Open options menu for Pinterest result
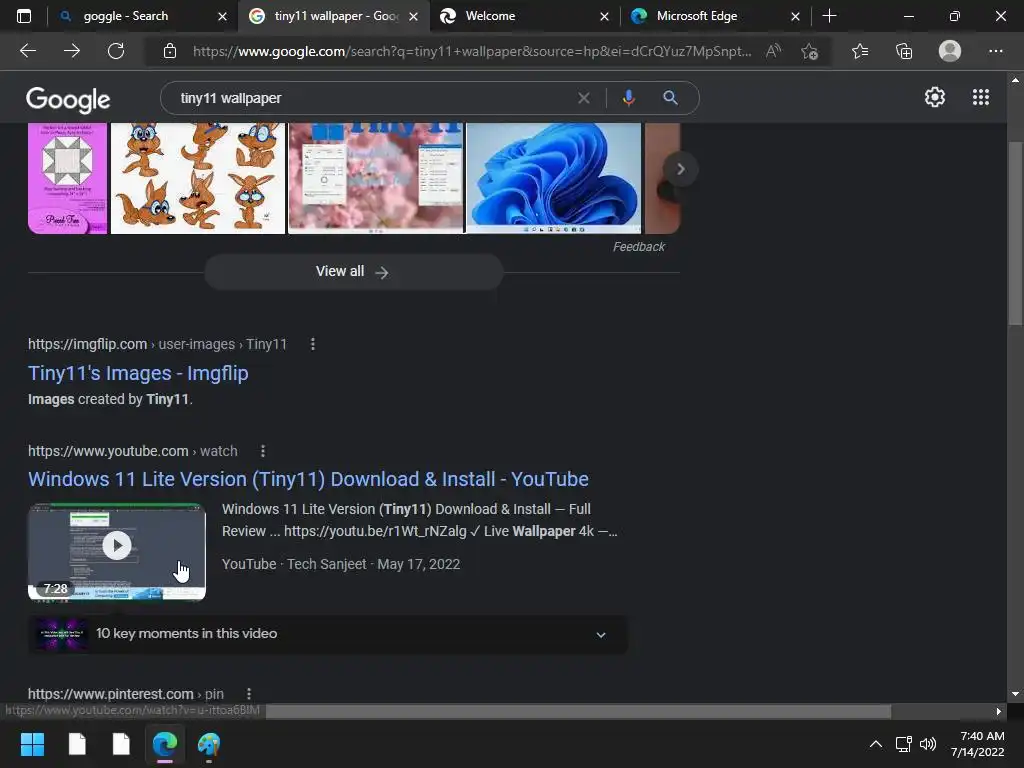1024x768 pixels. pyautogui.click(x=249, y=694)
